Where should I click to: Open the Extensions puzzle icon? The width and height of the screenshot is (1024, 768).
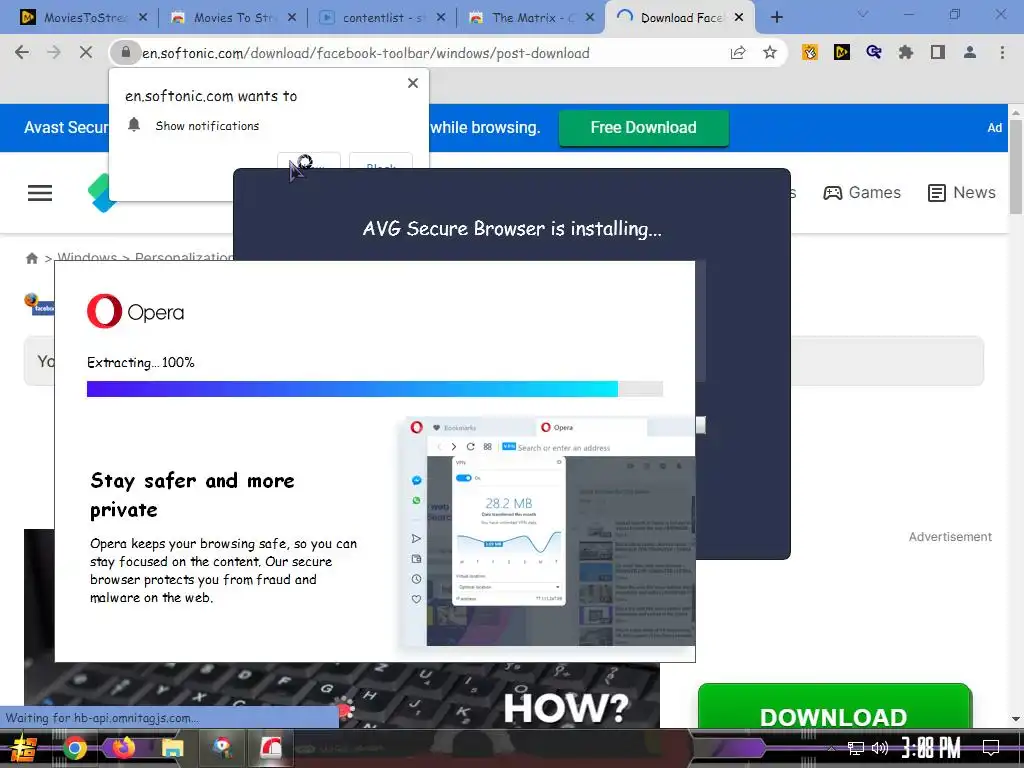point(906,53)
